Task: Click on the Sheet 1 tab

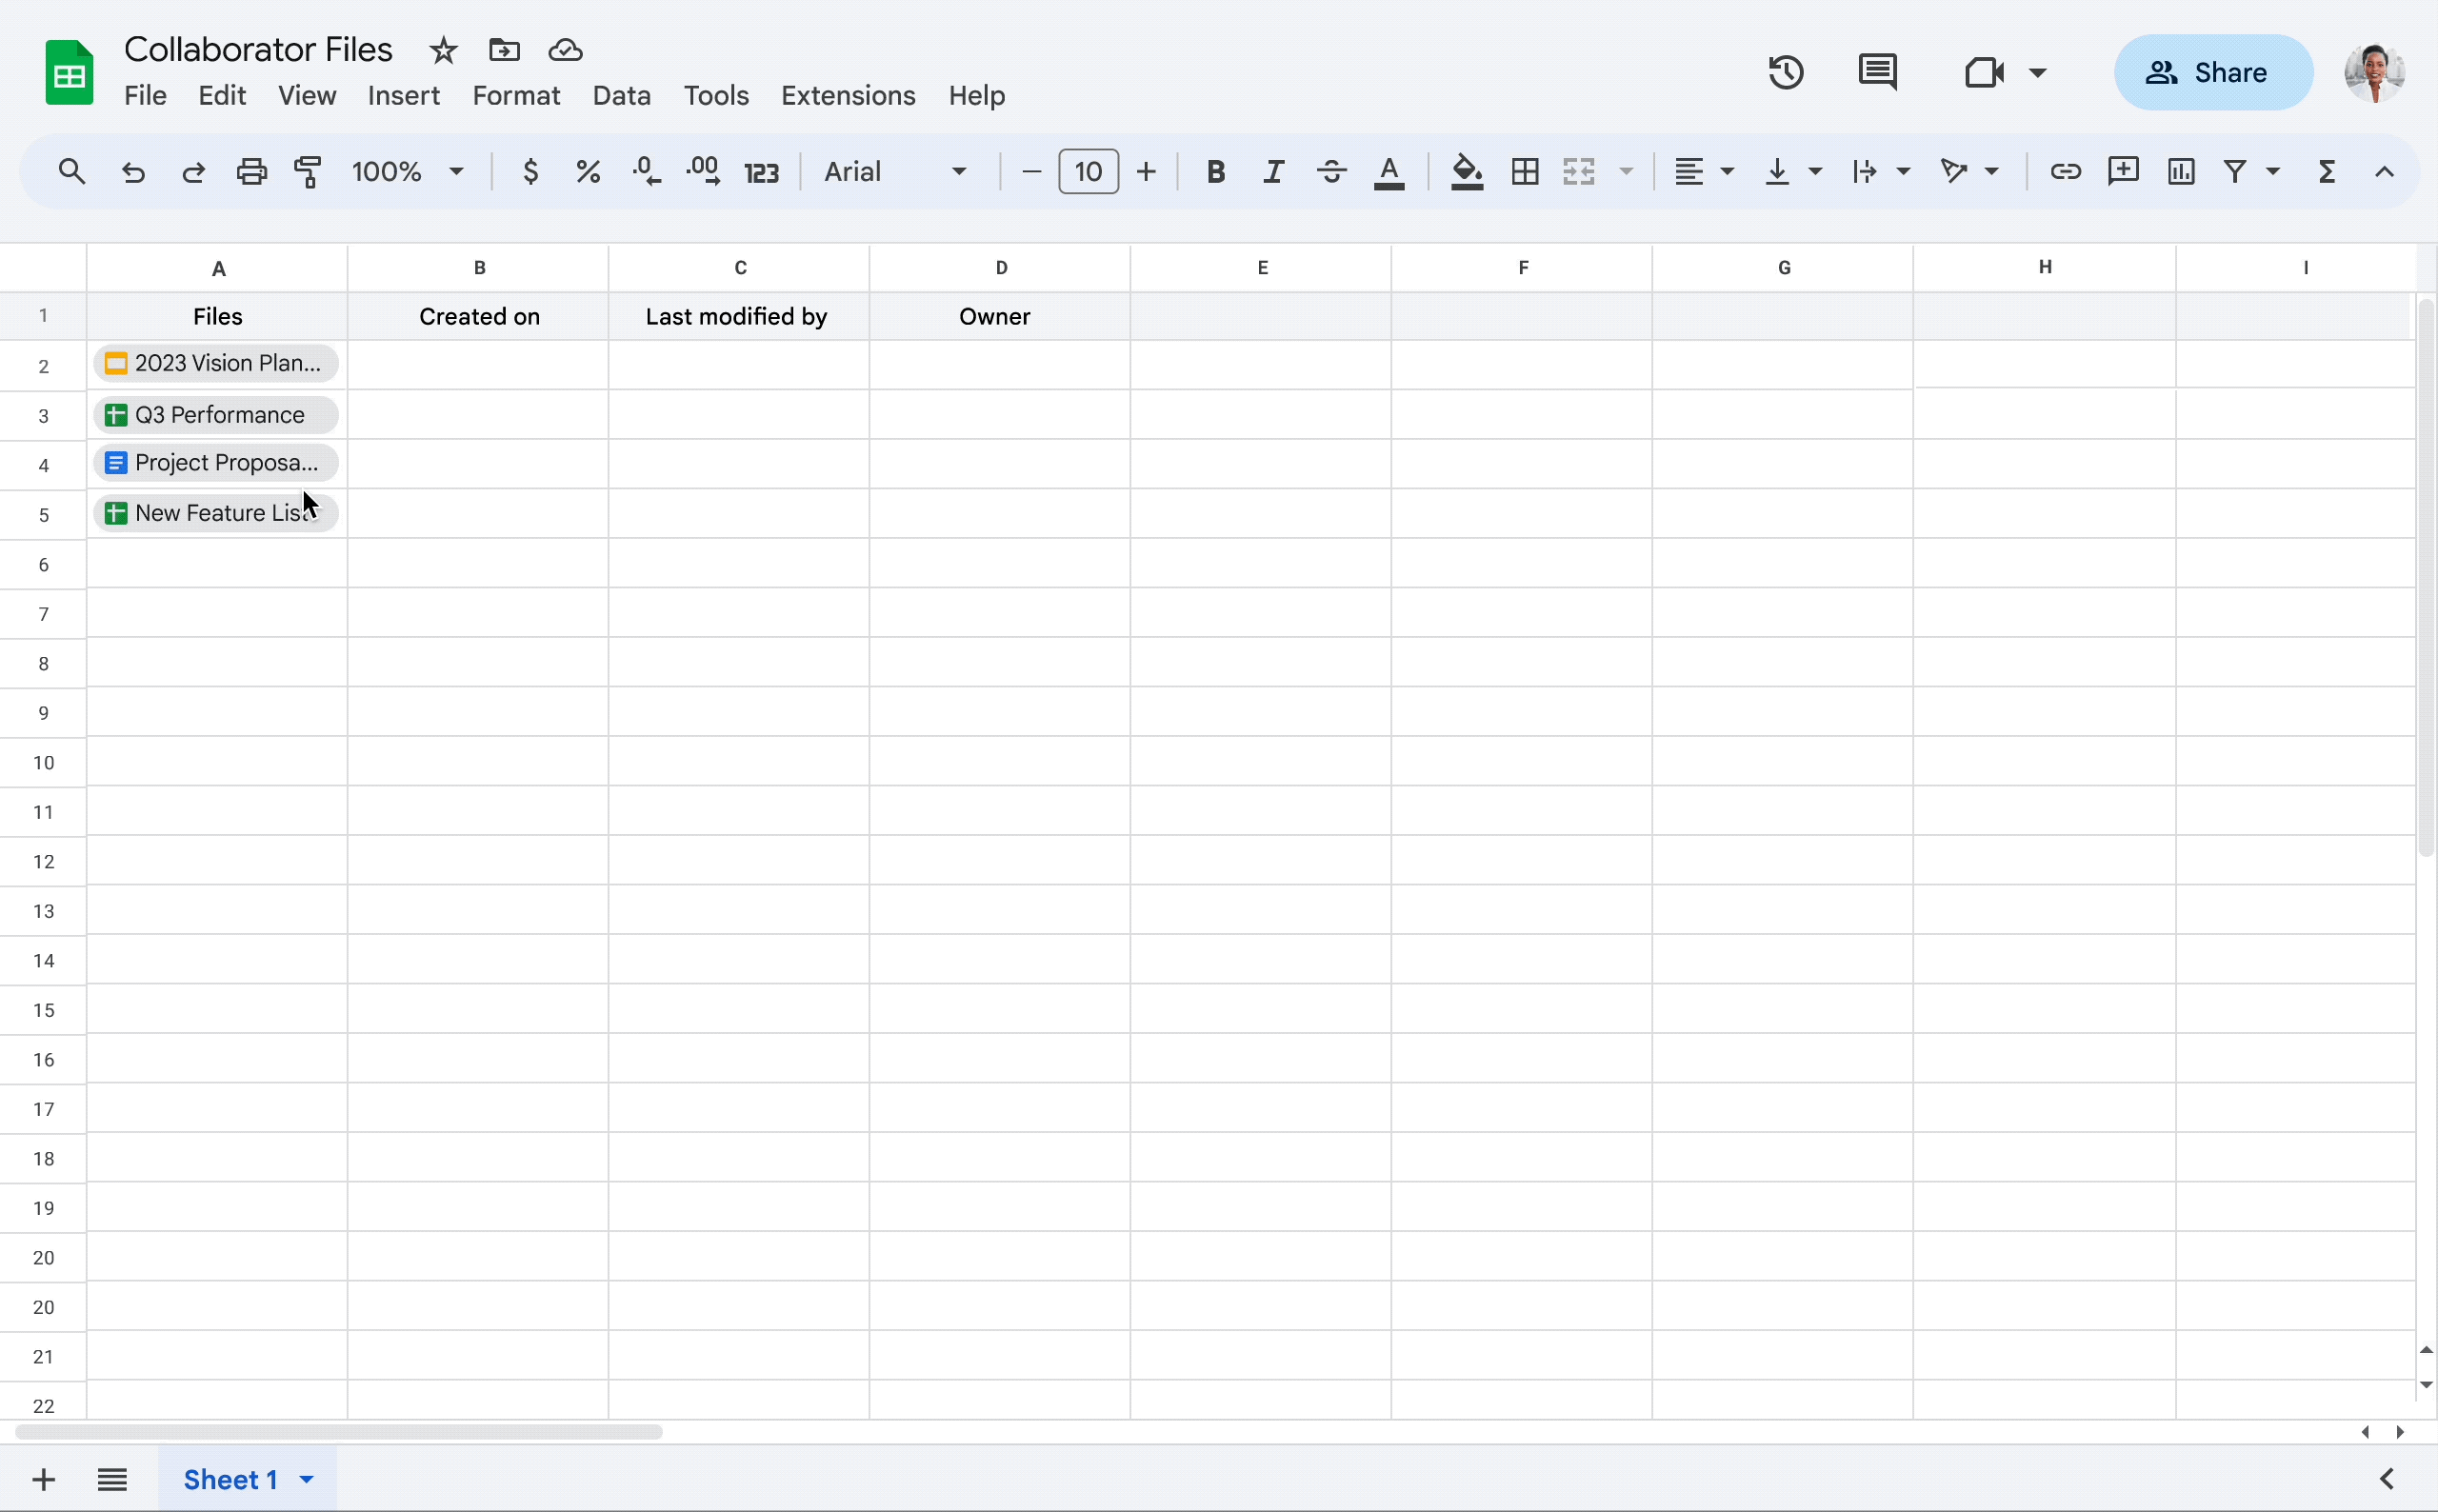Action: (231, 1479)
